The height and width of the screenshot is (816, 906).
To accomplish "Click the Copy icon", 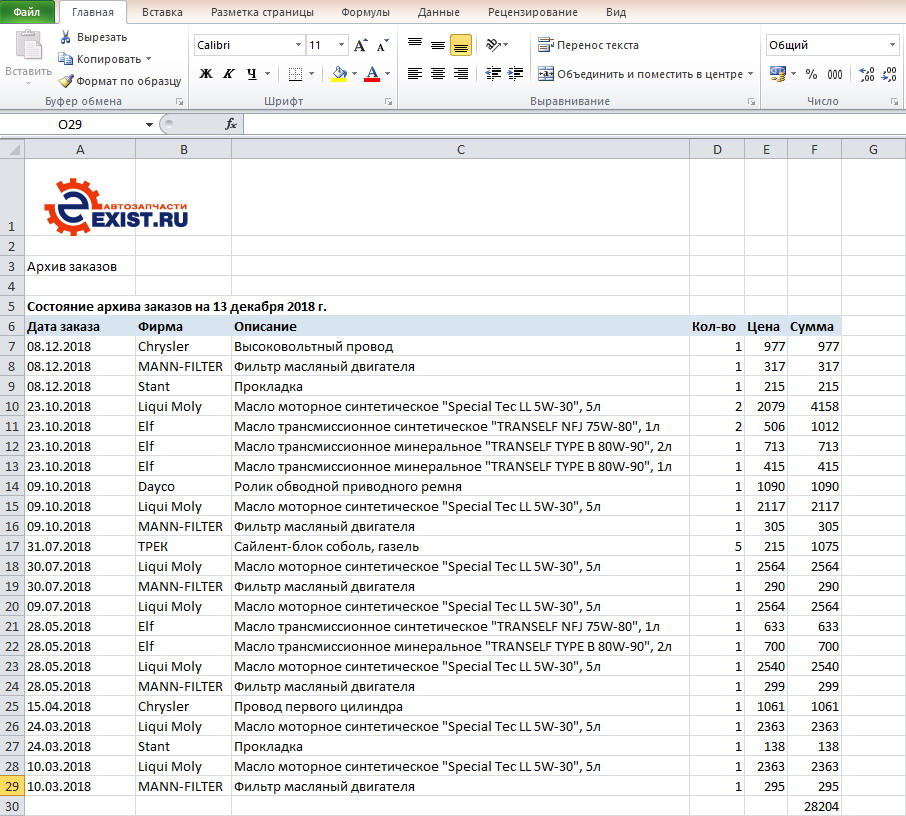I will pos(65,58).
